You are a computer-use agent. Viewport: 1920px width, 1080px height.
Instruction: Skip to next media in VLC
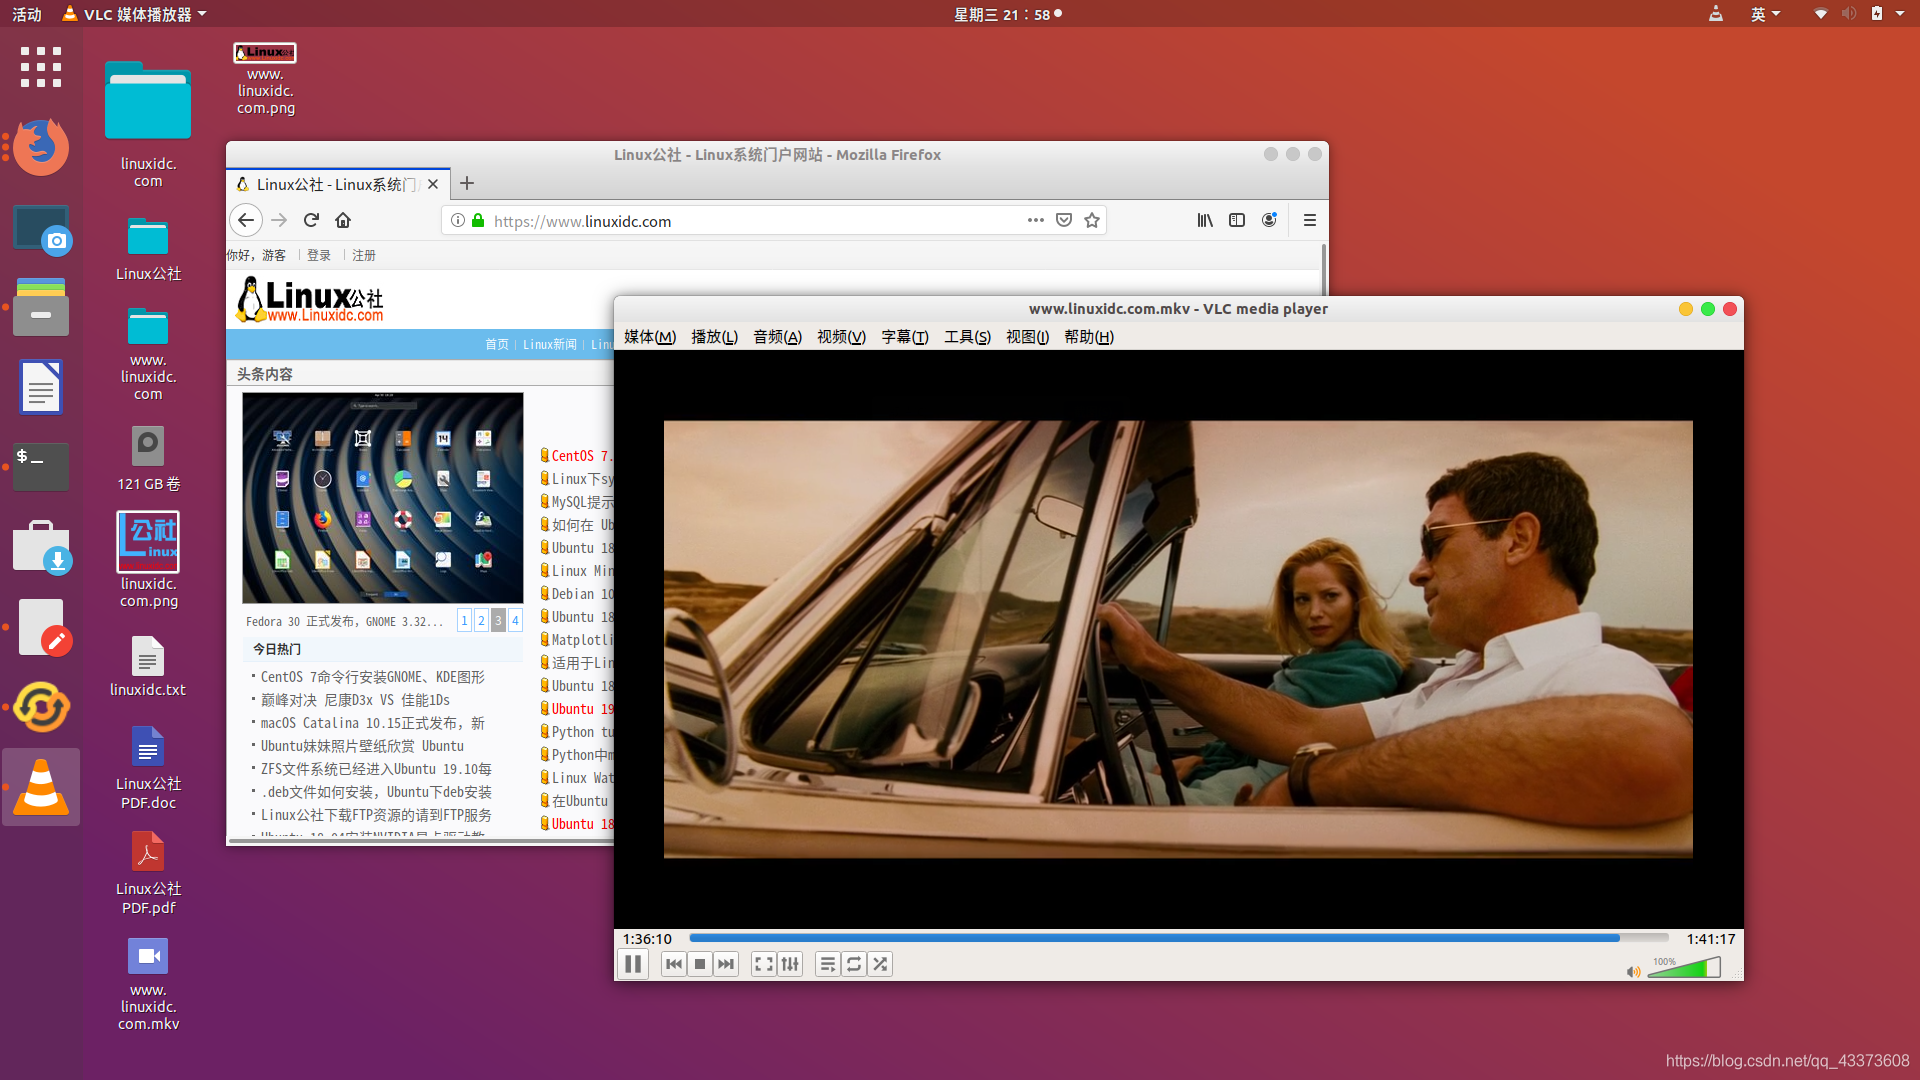(725, 964)
